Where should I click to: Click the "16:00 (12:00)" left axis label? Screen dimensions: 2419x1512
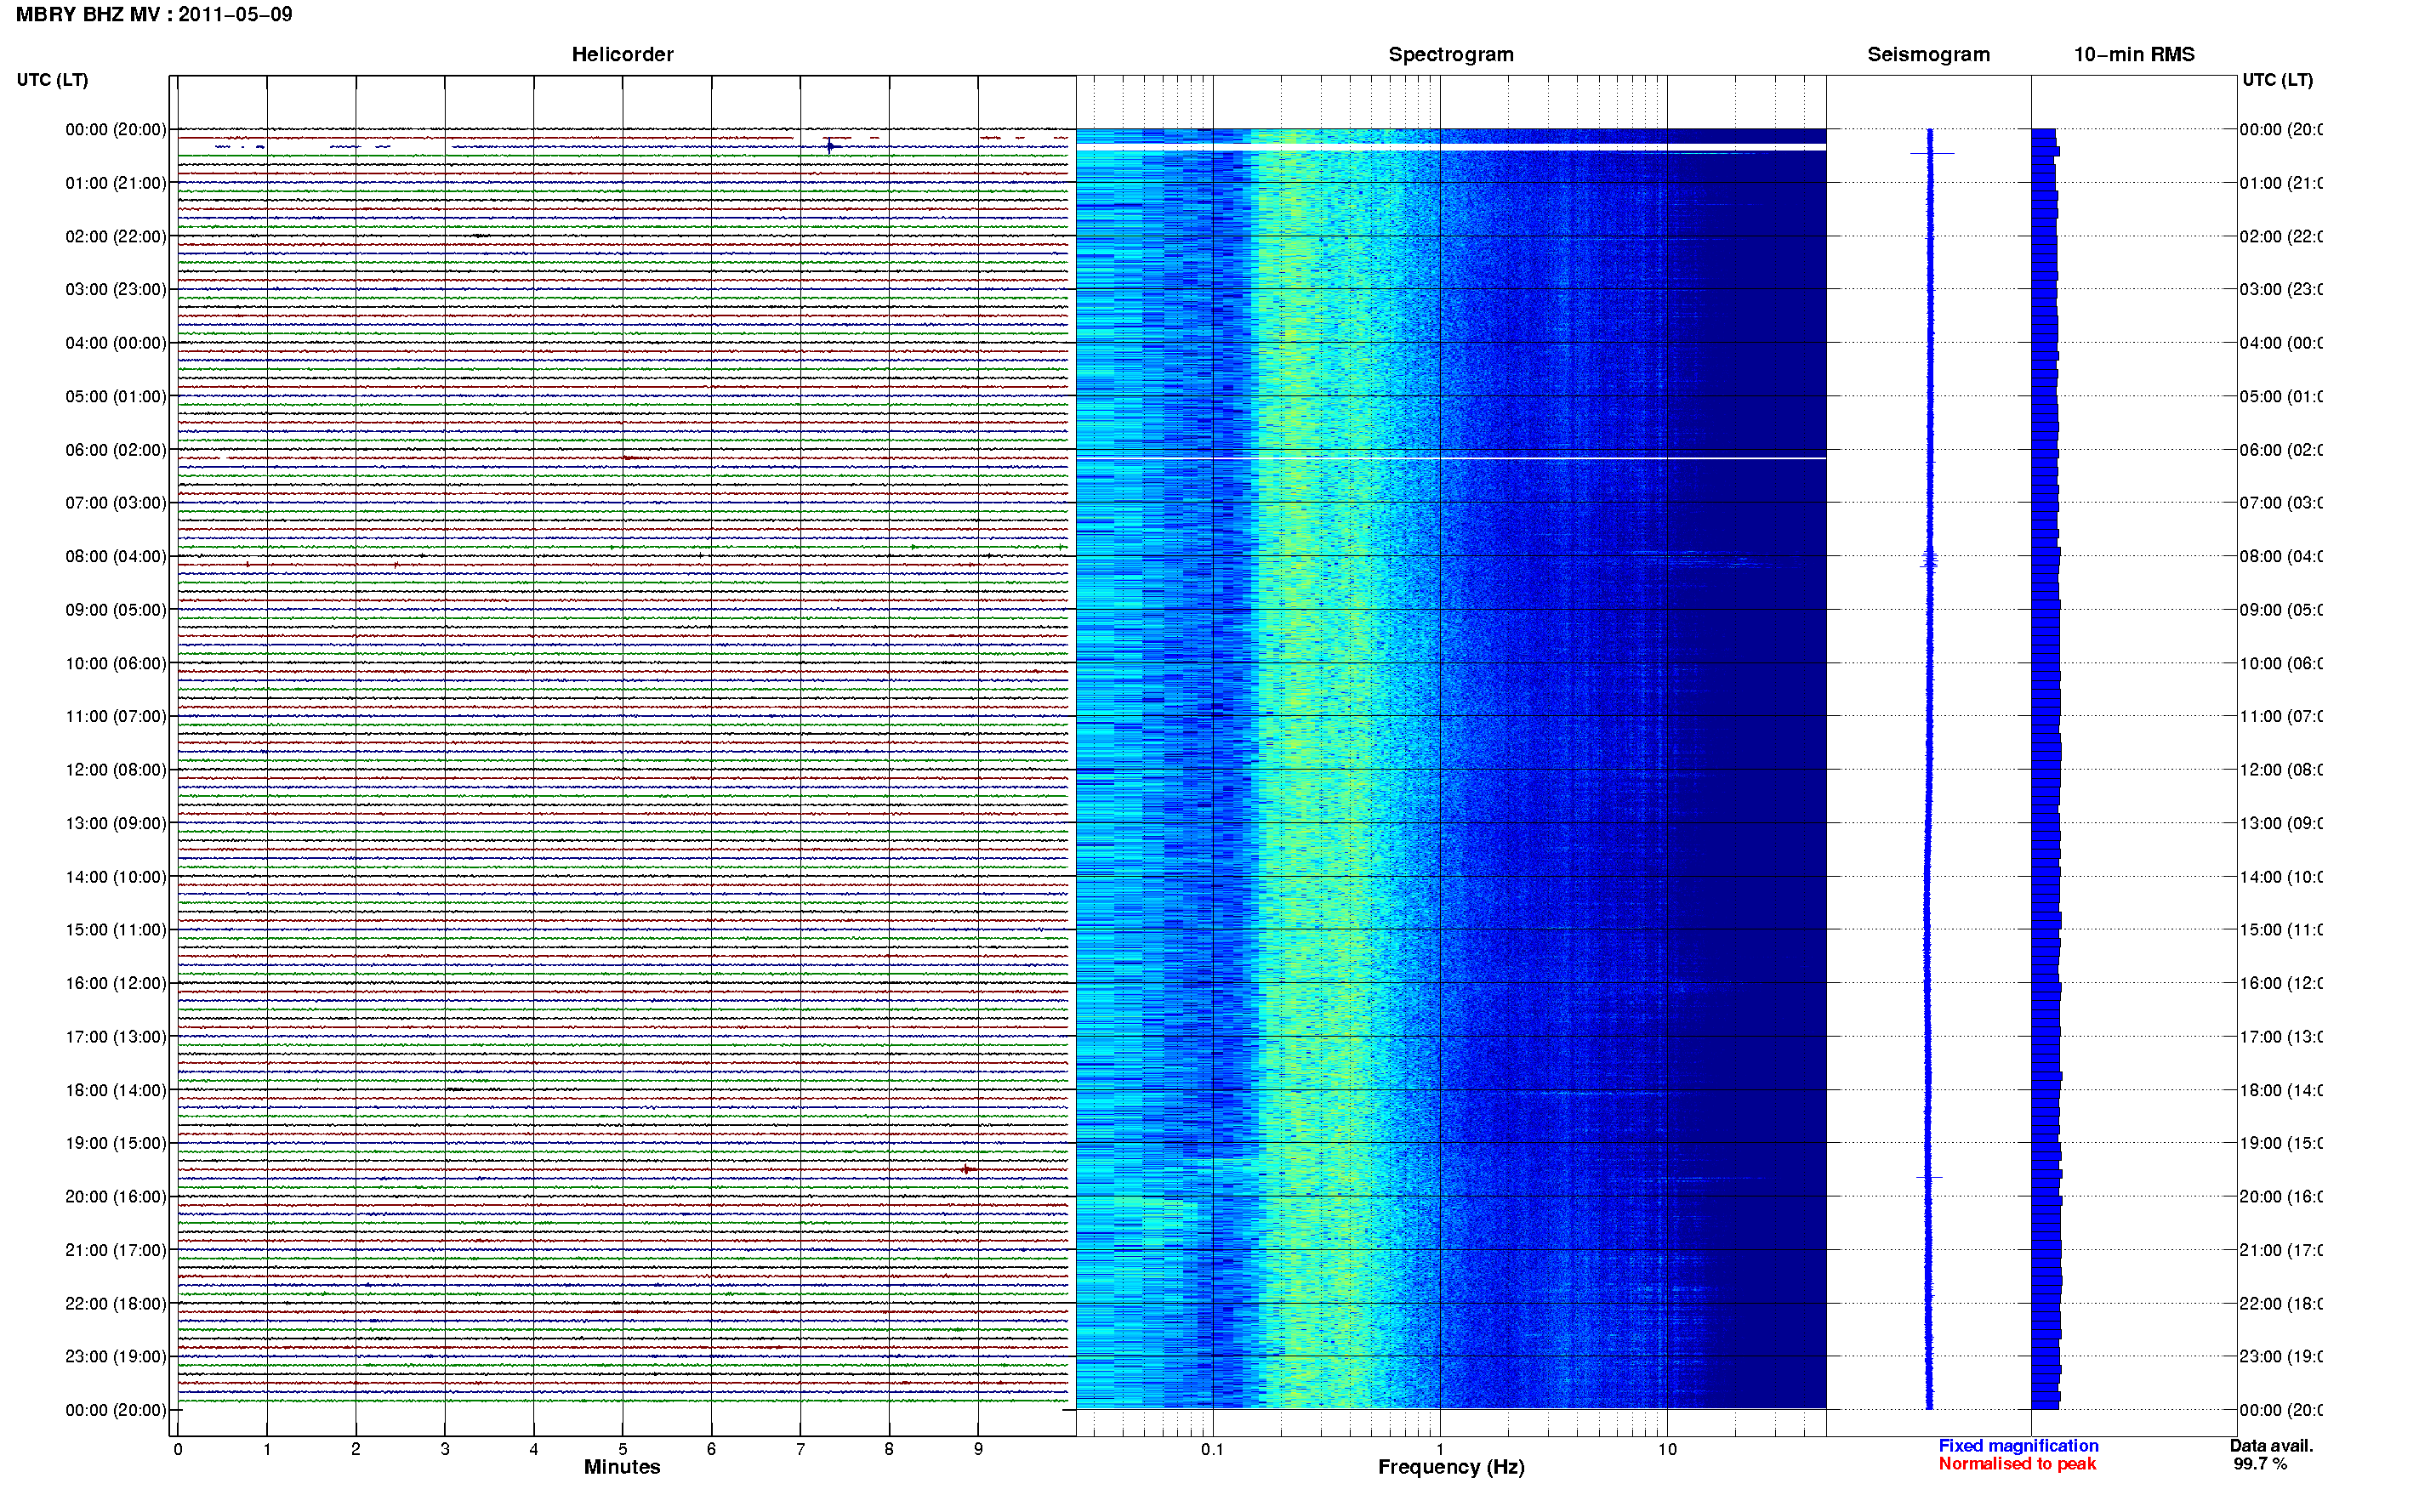coord(116,984)
